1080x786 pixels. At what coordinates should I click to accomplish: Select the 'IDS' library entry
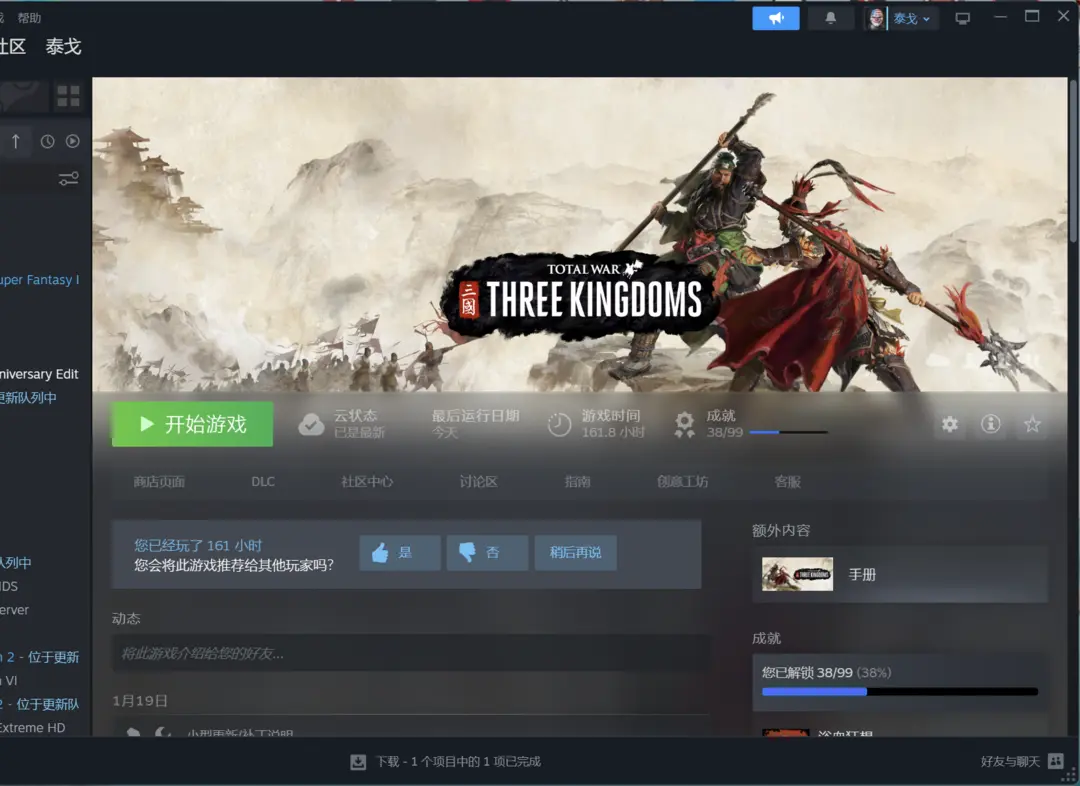click(9, 586)
